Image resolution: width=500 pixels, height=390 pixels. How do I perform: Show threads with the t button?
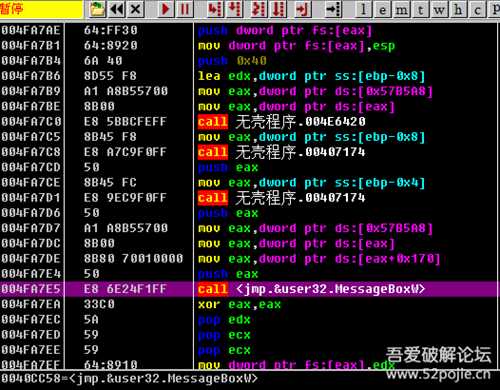[x=420, y=9]
